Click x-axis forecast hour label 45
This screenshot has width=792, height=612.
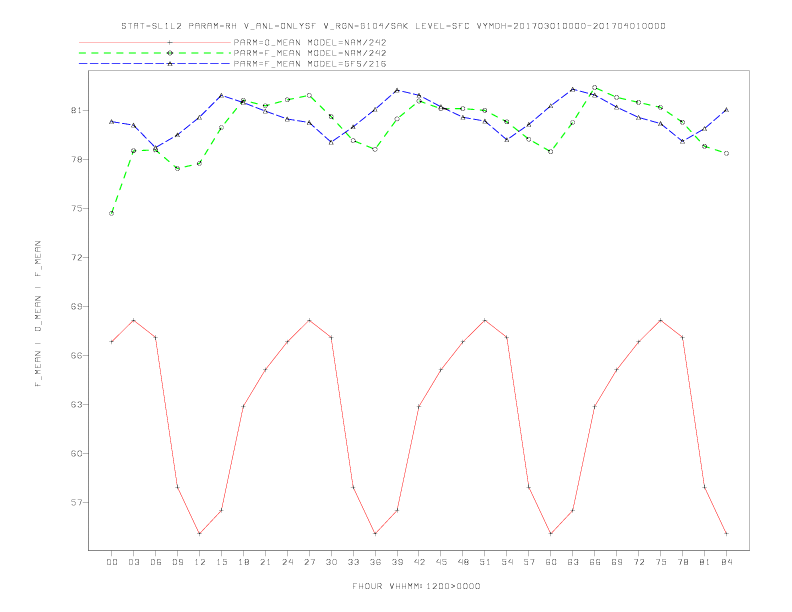click(x=441, y=562)
